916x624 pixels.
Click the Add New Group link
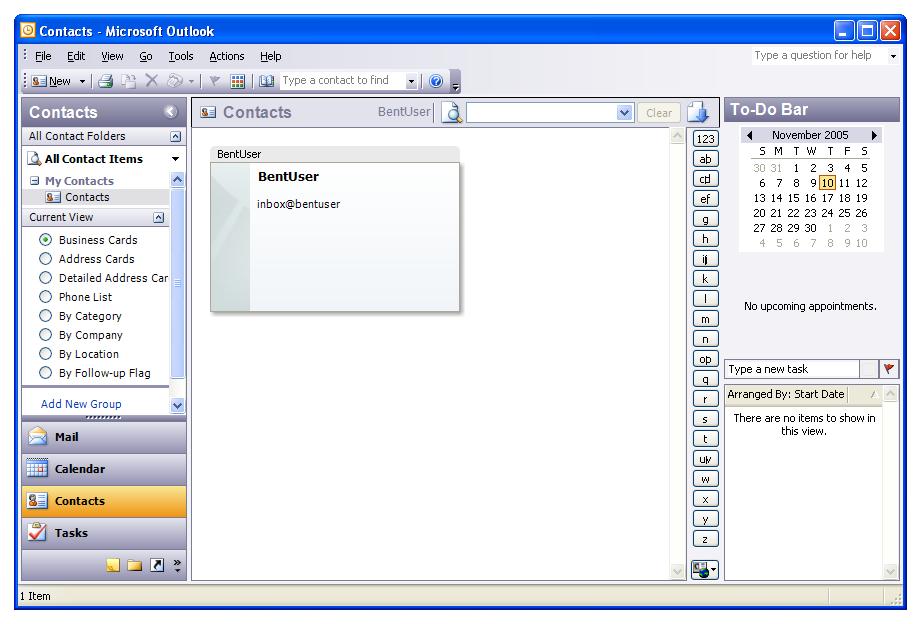pyautogui.click(x=81, y=404)
